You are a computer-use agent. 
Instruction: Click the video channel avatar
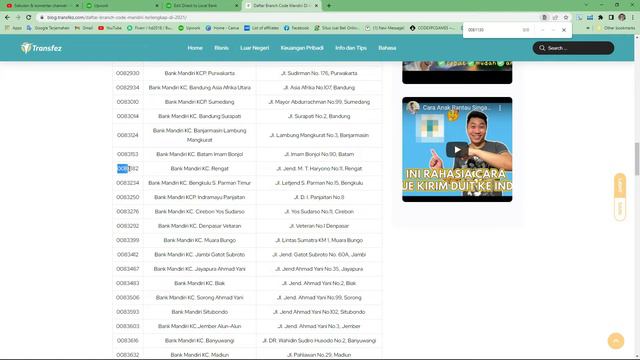(x=413, y=107)
